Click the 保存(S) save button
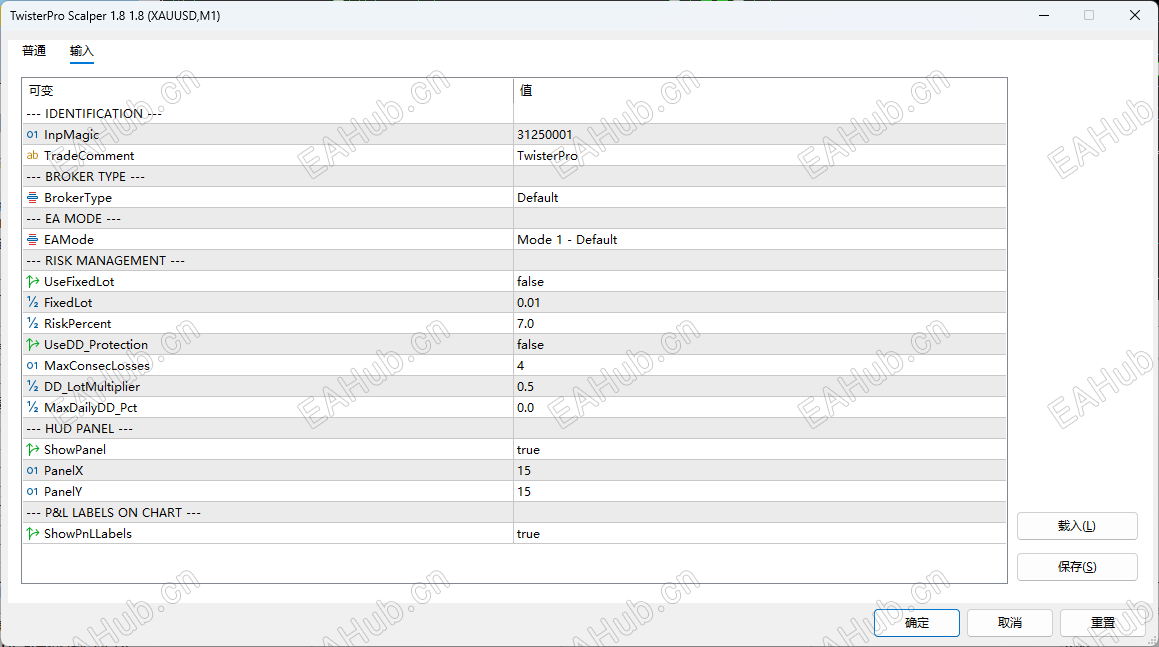 coord(1077,566)
